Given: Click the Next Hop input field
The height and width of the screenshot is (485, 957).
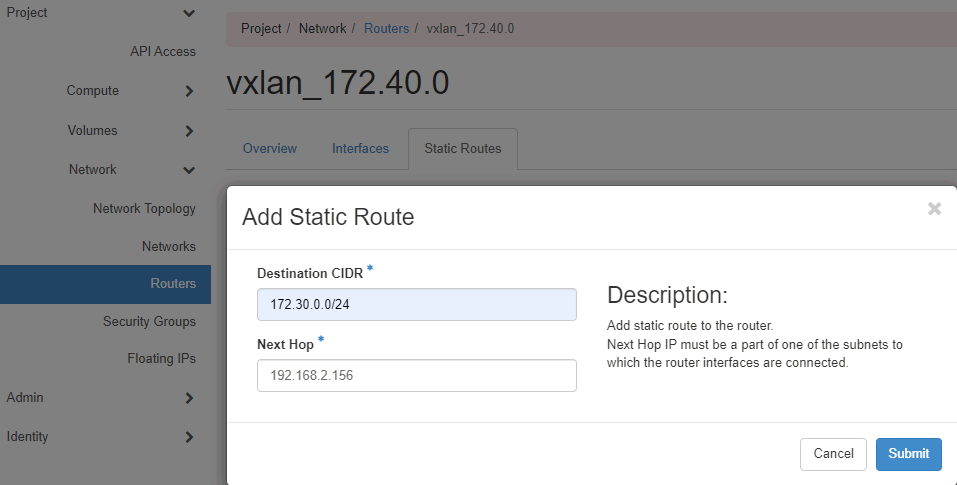Looking at the screenshot, I should pos(416,375).
